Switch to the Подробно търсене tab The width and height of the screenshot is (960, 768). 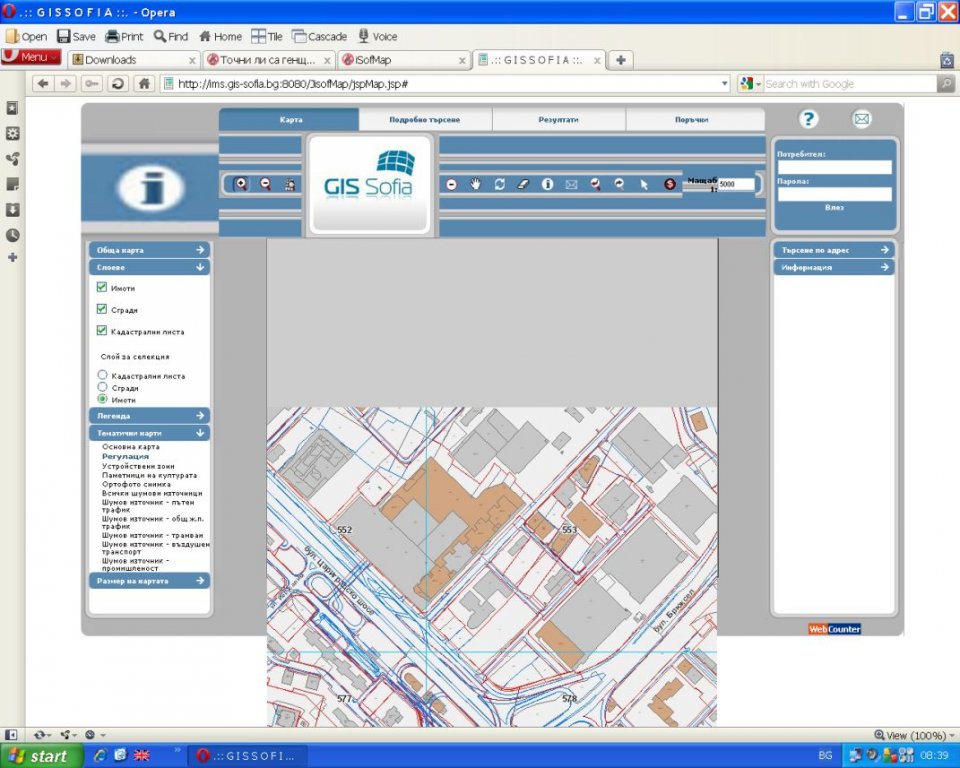425,120
